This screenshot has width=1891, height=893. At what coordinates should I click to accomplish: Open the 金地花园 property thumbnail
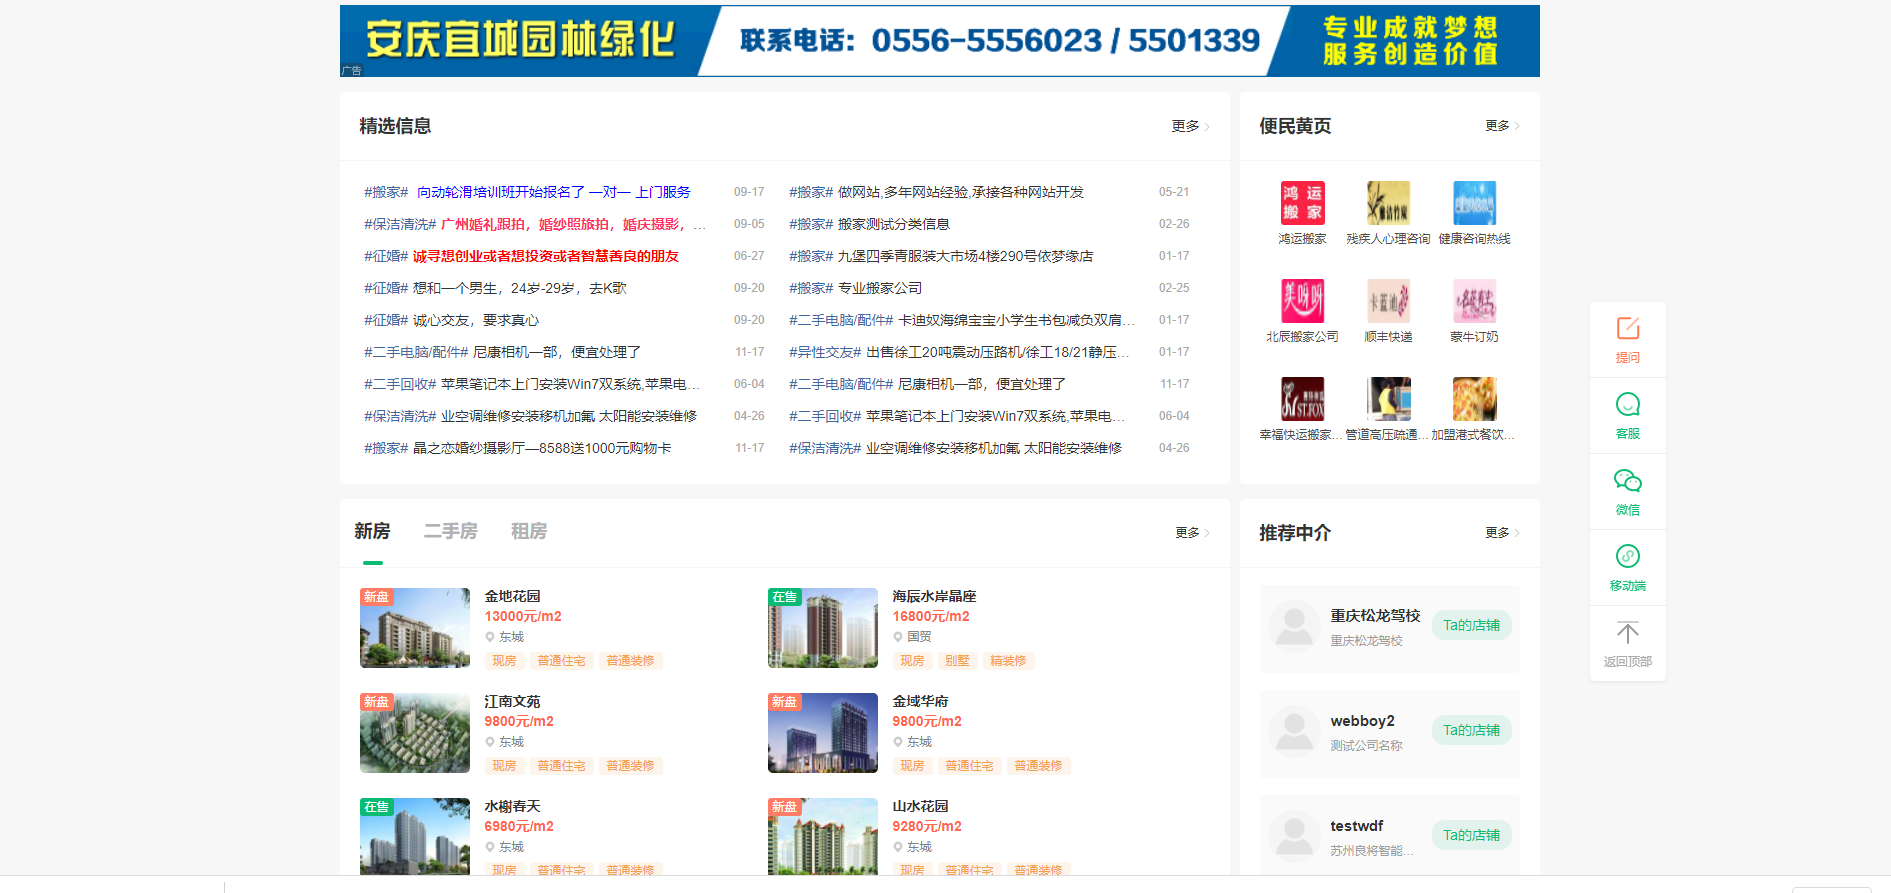415,628
